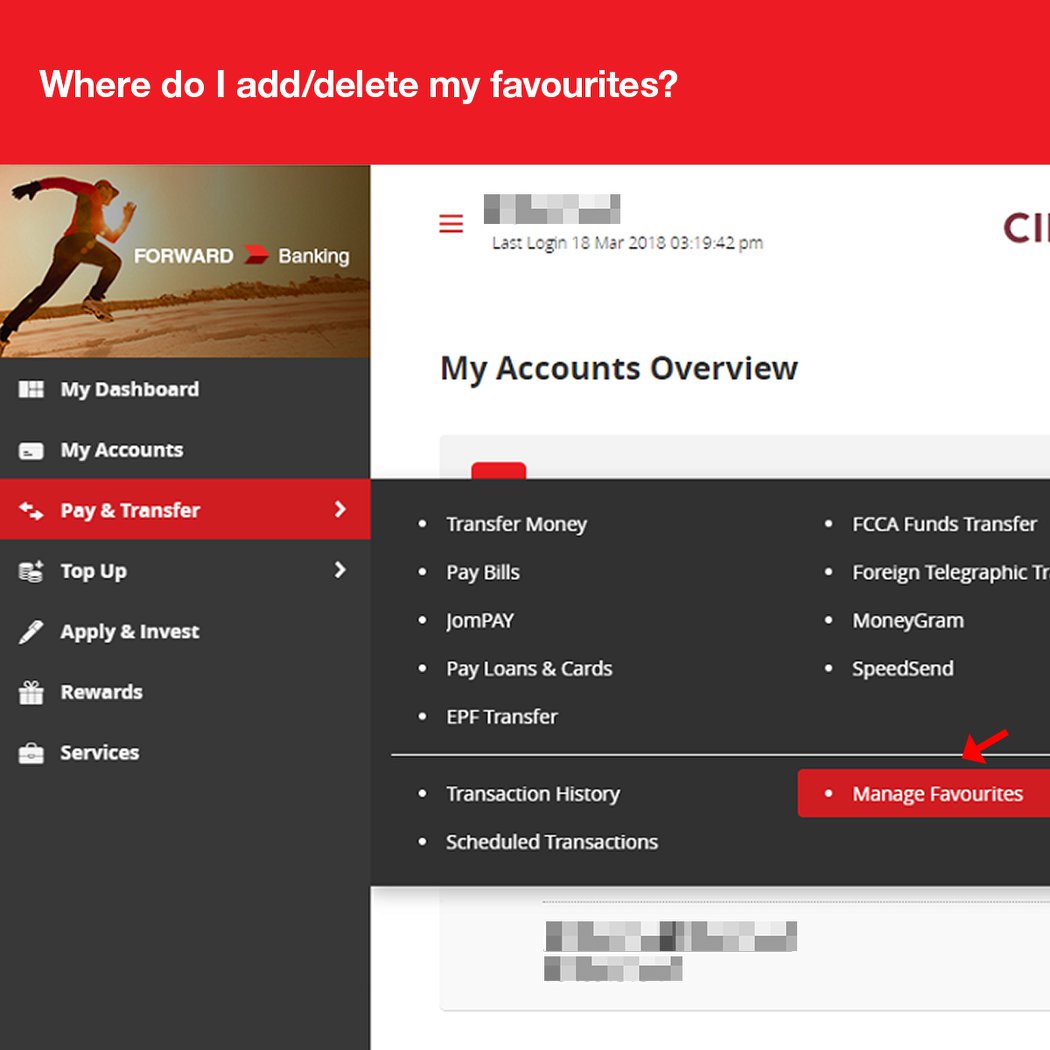The width and height of the screenshot is (1050, 1050).
Task: Click the Rewards gift icon
Action: [31, 692]
